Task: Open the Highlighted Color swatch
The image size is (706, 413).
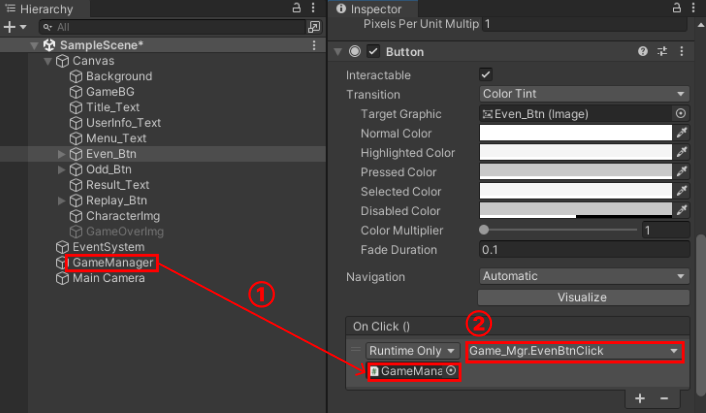Action: point(575,152)
